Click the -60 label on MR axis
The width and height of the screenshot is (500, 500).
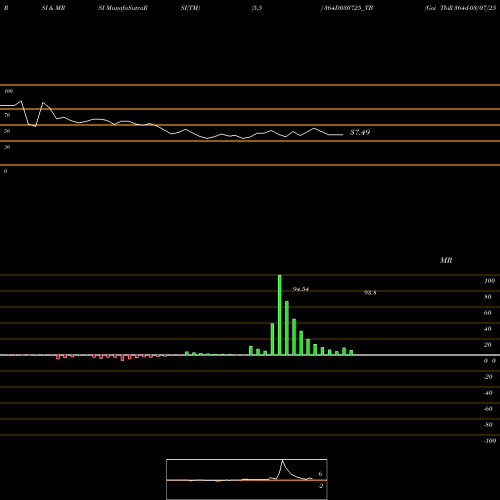(488, 409)
